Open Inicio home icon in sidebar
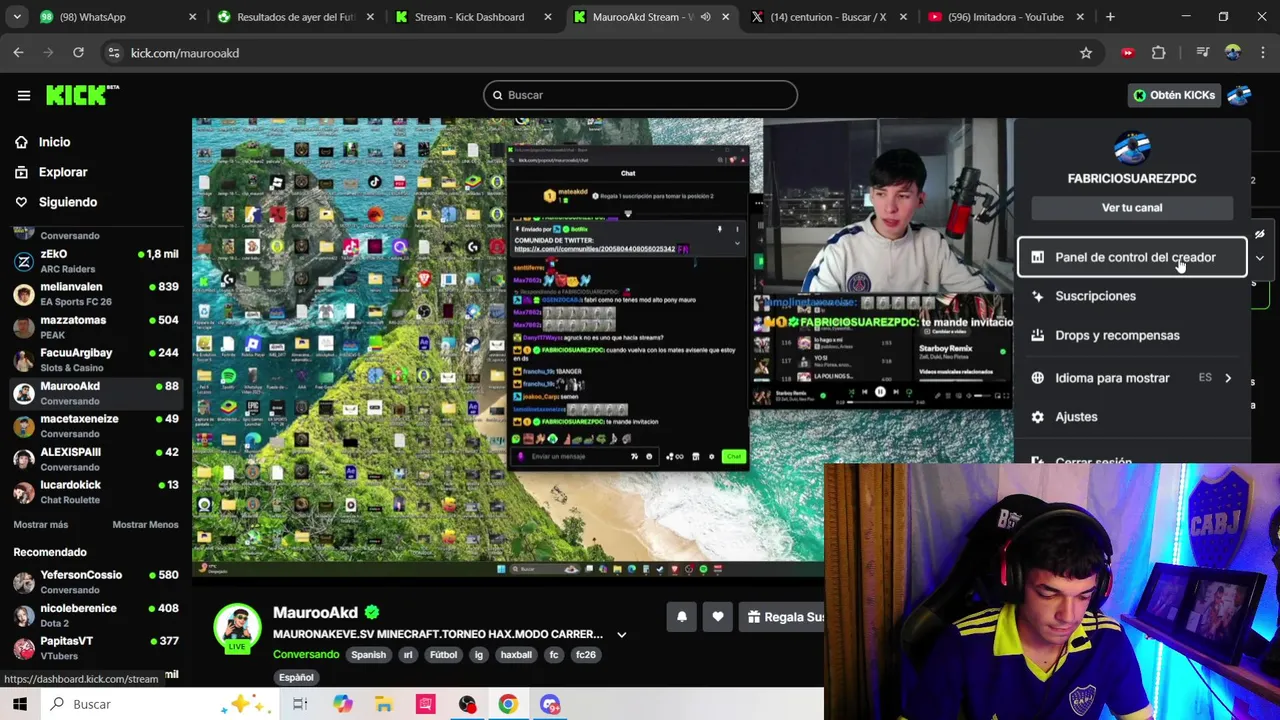Image resolution: width=1280 pixels, height=720 pixels. (21, 142)
